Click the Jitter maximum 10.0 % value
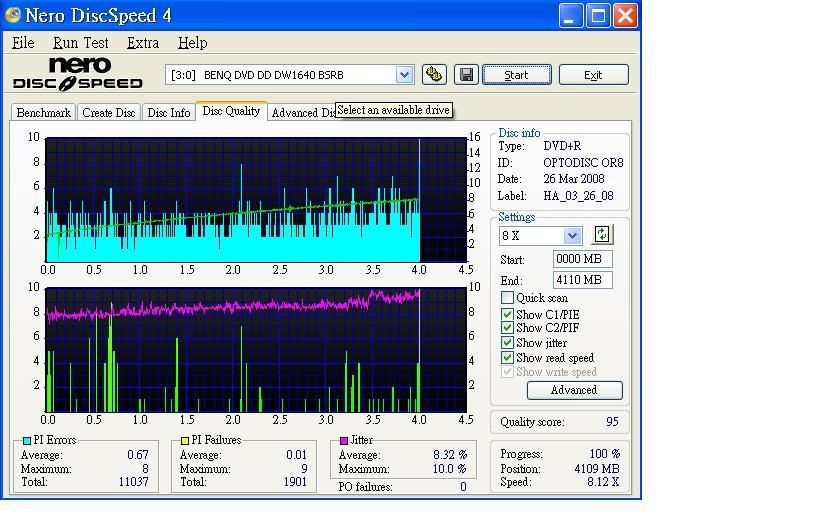Screen dimensions: 840x525 pyautogui.click(x=450, y=469)
